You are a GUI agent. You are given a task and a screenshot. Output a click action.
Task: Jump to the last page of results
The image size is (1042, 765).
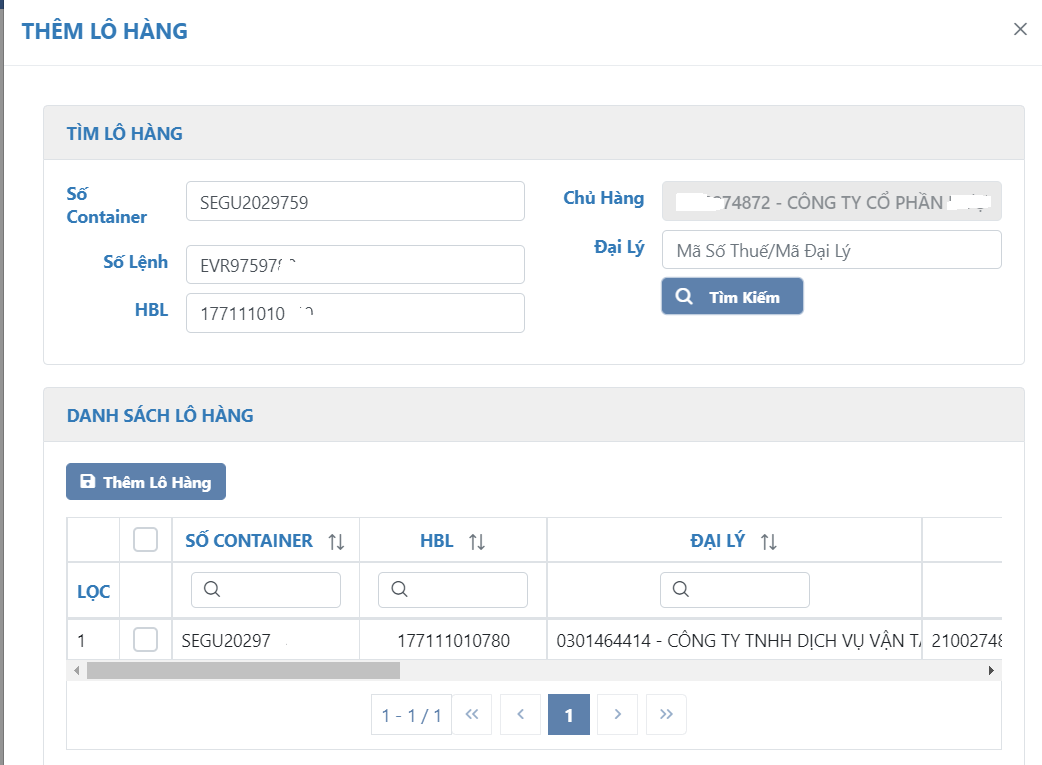point(666,714)
